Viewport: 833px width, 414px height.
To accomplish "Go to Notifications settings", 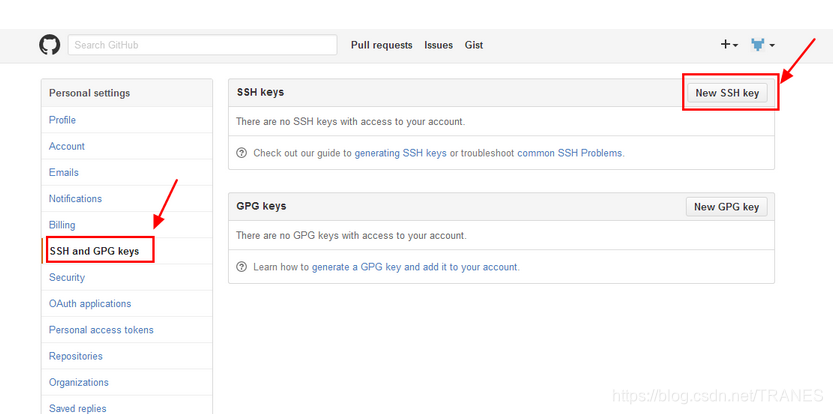I will tap(127, 199).
